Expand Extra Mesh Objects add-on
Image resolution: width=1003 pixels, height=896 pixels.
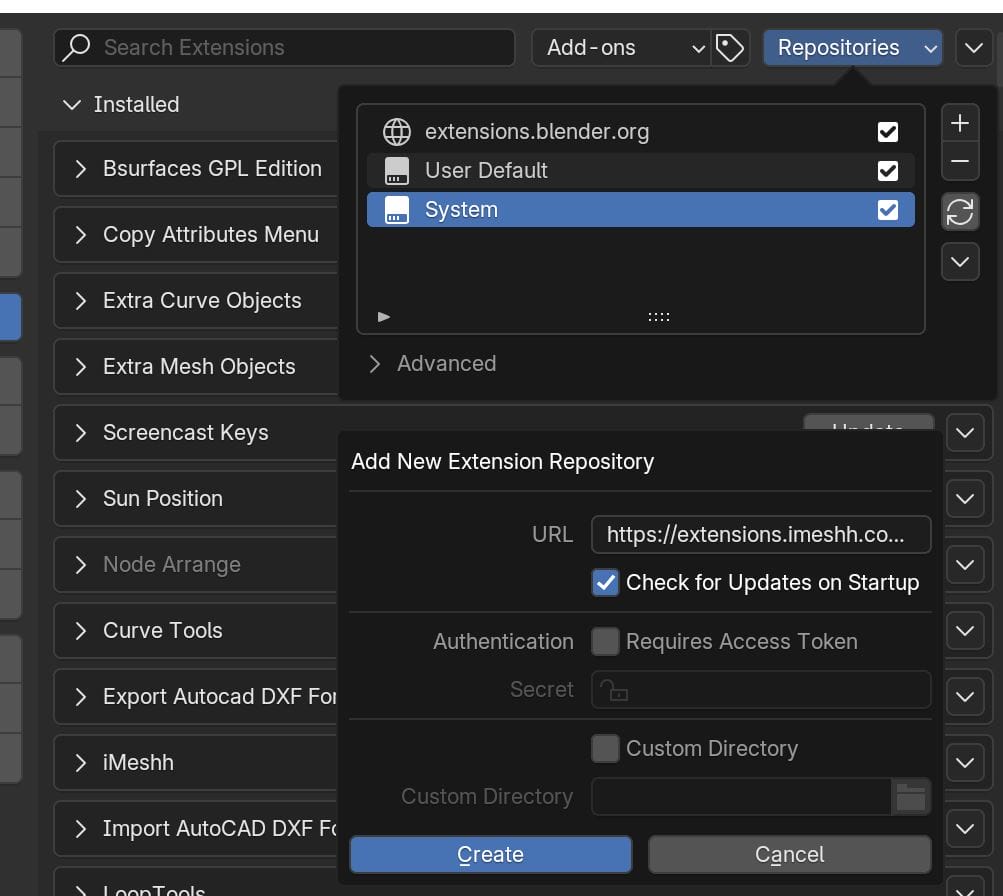(81, 366)
